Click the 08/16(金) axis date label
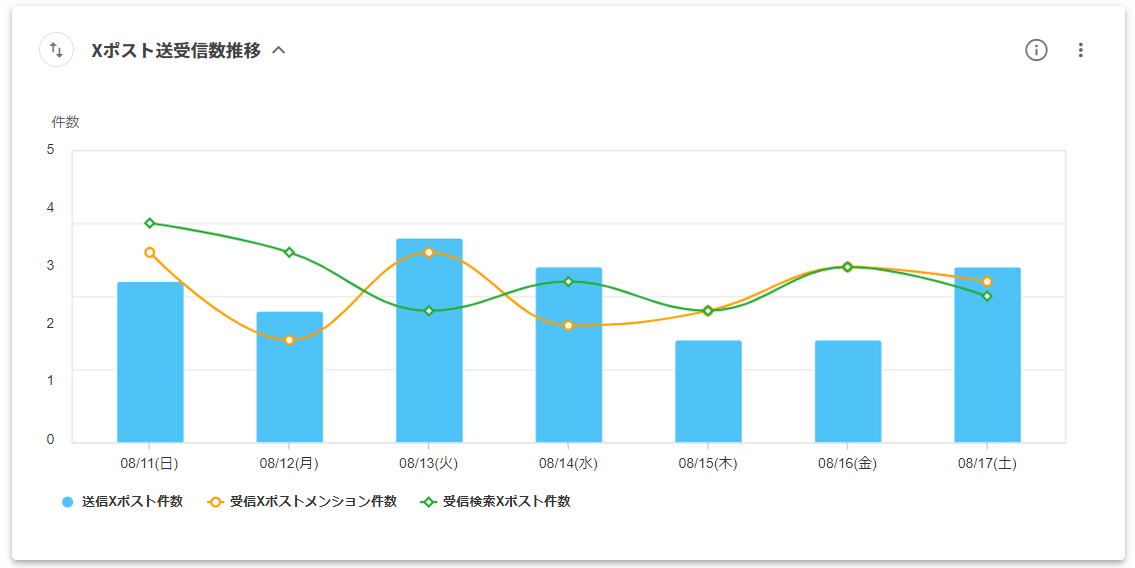This screenshot has width=1135, height=568. pyautogui.click(x=847, y=464)
